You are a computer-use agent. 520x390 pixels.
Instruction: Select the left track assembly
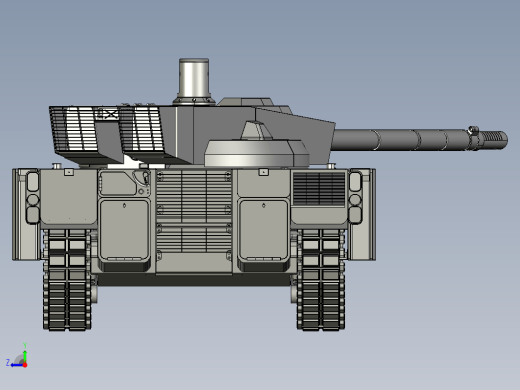67,279
